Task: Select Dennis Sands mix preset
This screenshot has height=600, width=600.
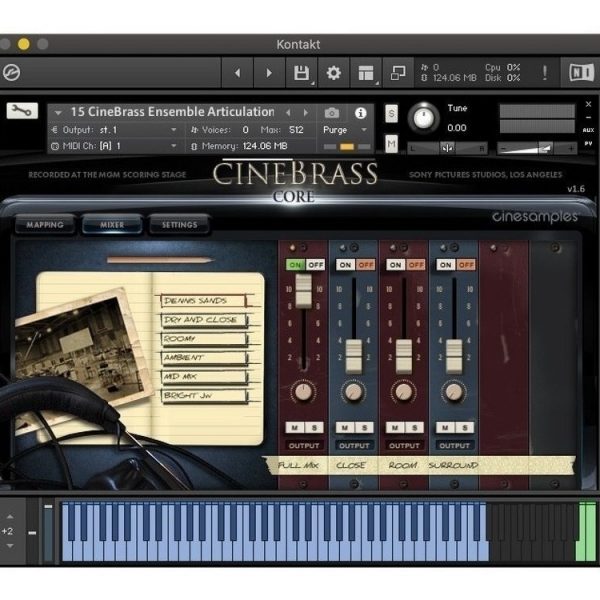Action: (204, 300)
